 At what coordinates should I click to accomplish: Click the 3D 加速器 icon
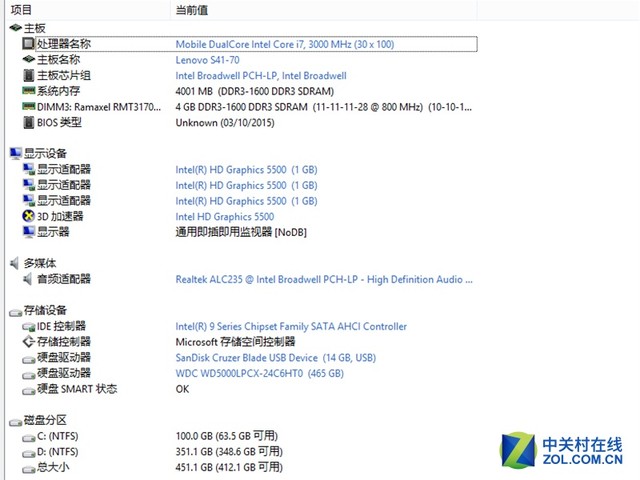coord(29,216)
